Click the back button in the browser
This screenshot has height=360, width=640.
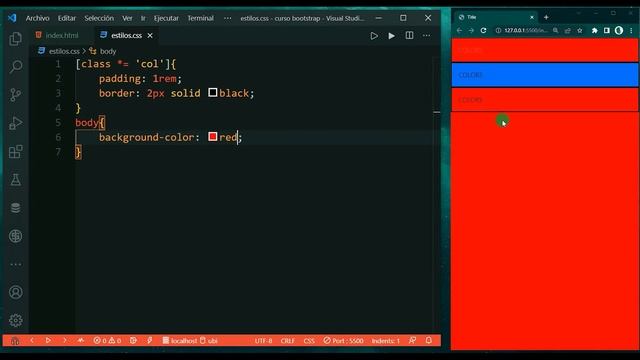pos(459,30)
